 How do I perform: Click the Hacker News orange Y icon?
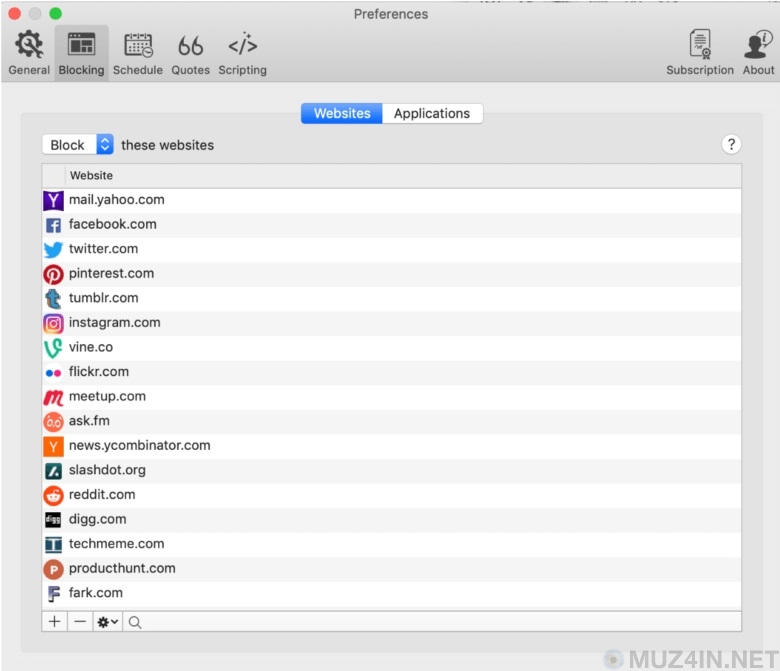pos(53,446)
